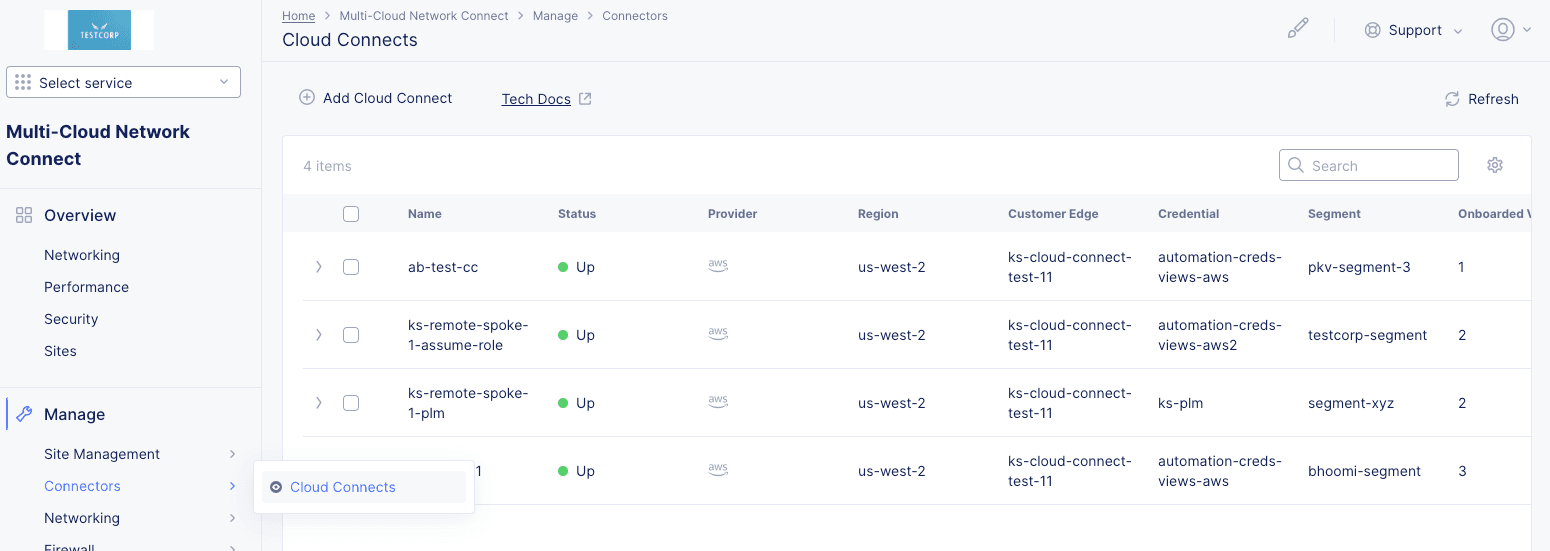This screenshot has width=1550, height=551.
Task: Click the table settings gear icon
Action: point(1494,165)
